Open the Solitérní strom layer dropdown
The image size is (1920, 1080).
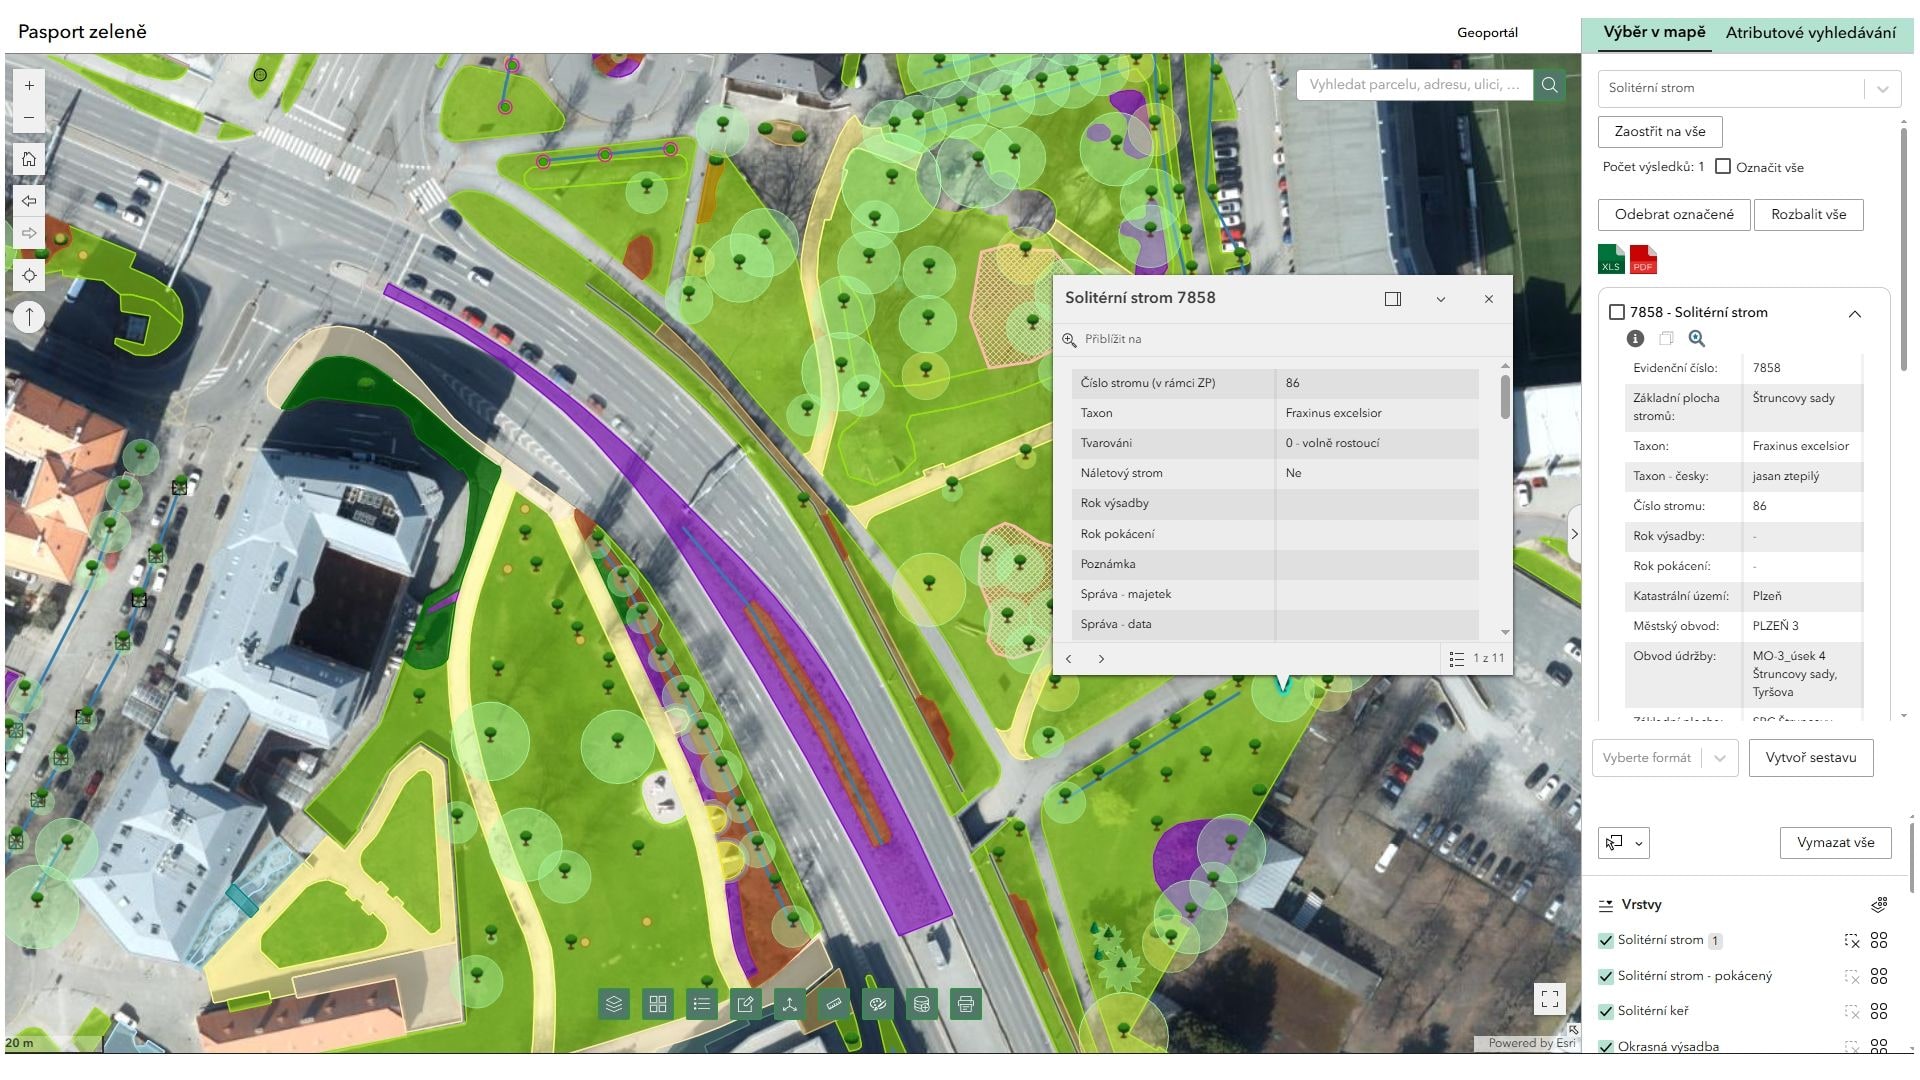click(x=1750, y=88)
